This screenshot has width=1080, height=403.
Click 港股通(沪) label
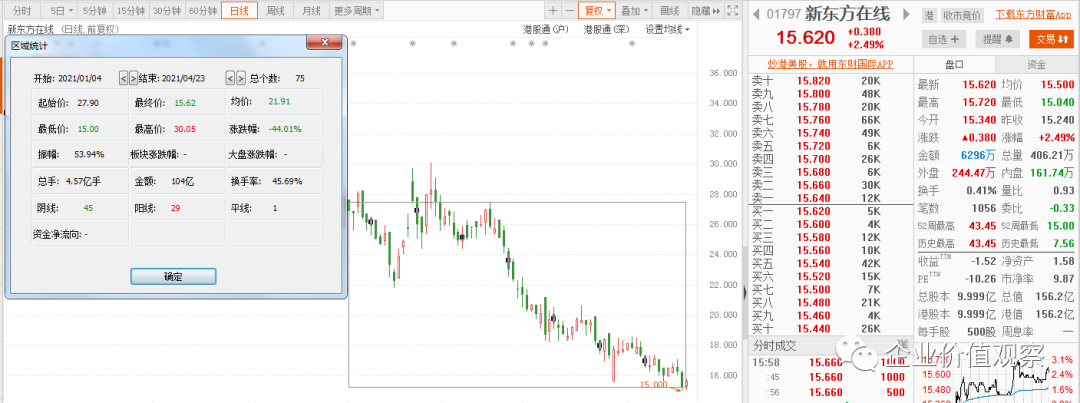546,30
